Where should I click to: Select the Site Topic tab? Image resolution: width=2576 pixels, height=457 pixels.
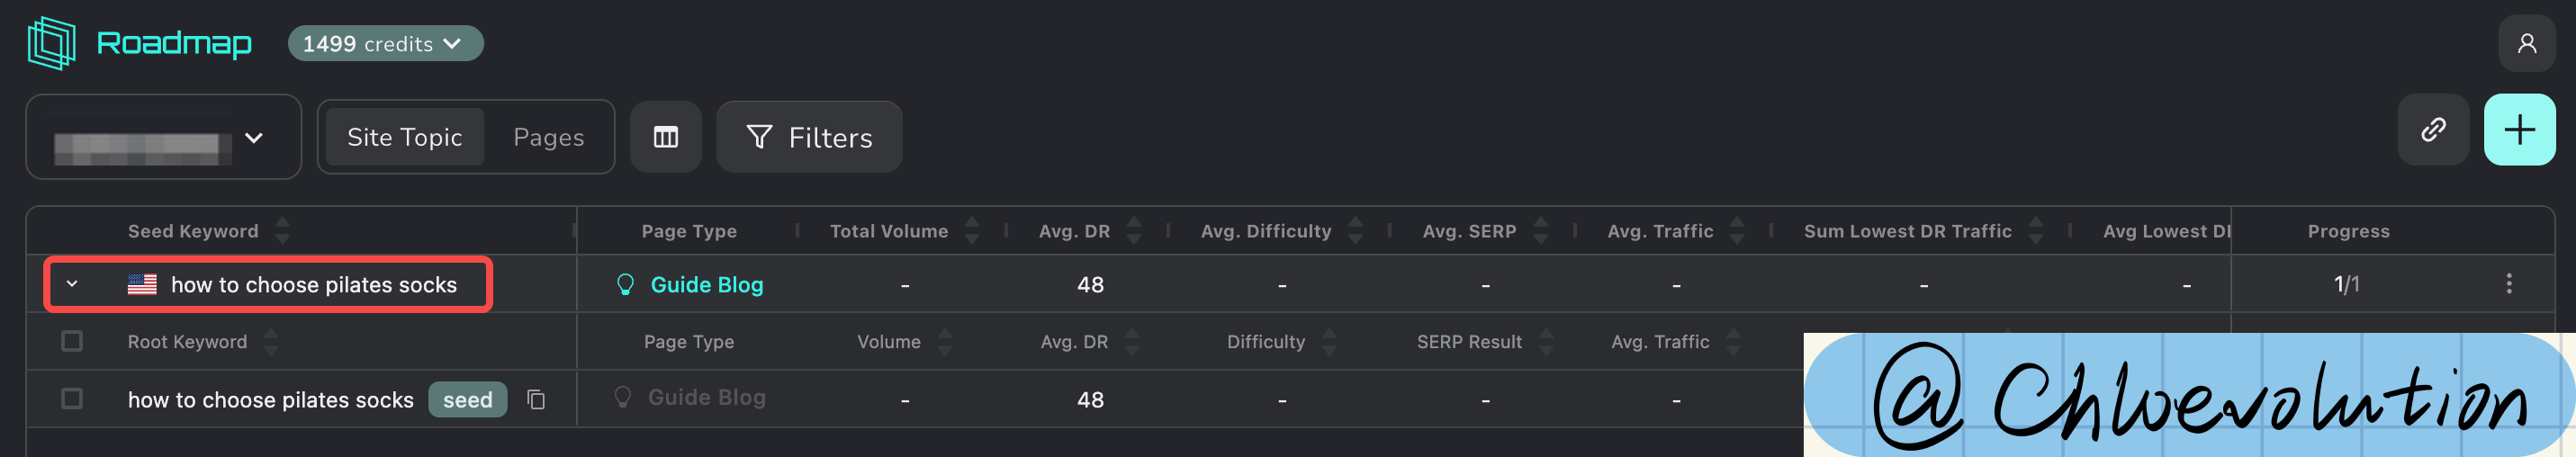[404, 137]
